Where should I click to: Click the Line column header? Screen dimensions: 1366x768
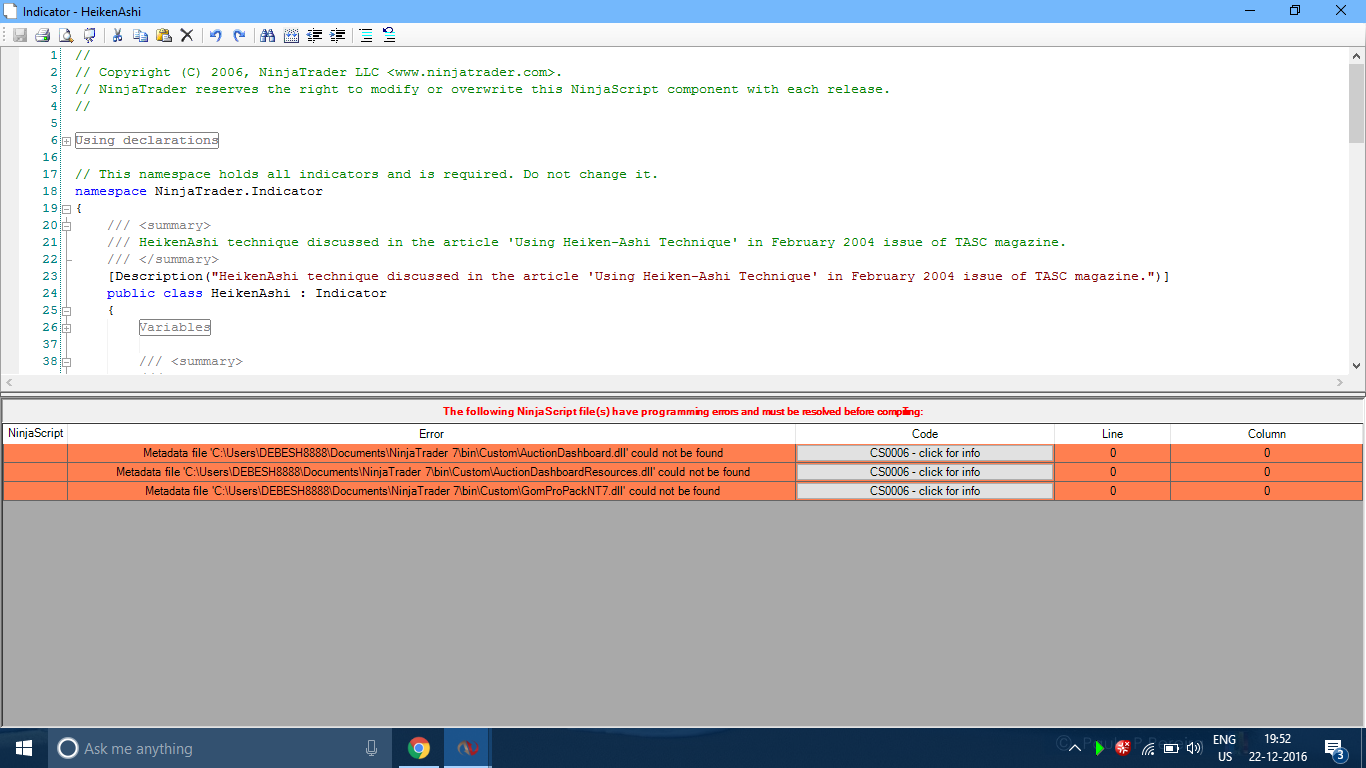[1113, 434]
